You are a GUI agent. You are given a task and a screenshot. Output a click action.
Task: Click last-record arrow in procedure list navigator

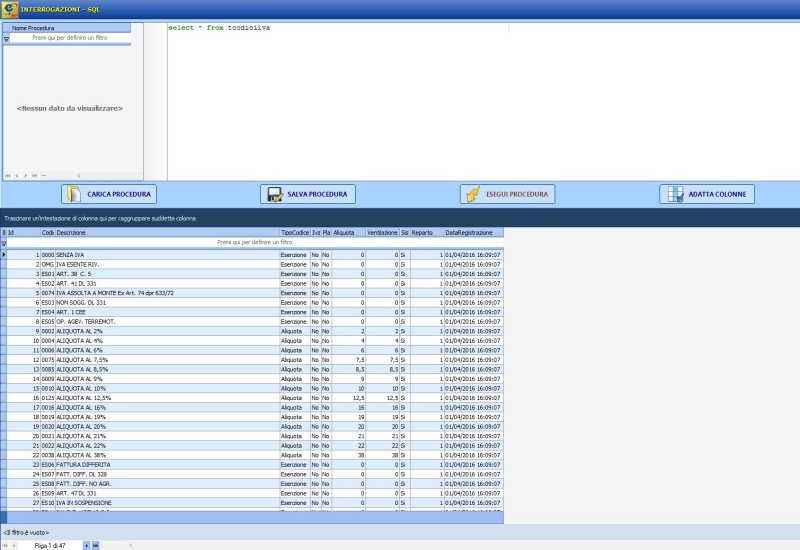click(34, 176)
